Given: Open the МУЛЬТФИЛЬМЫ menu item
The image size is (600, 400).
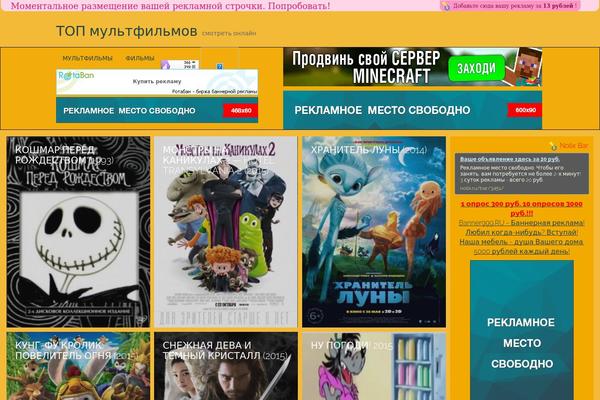Looking at the screenshot, I should tap(87, 58).
